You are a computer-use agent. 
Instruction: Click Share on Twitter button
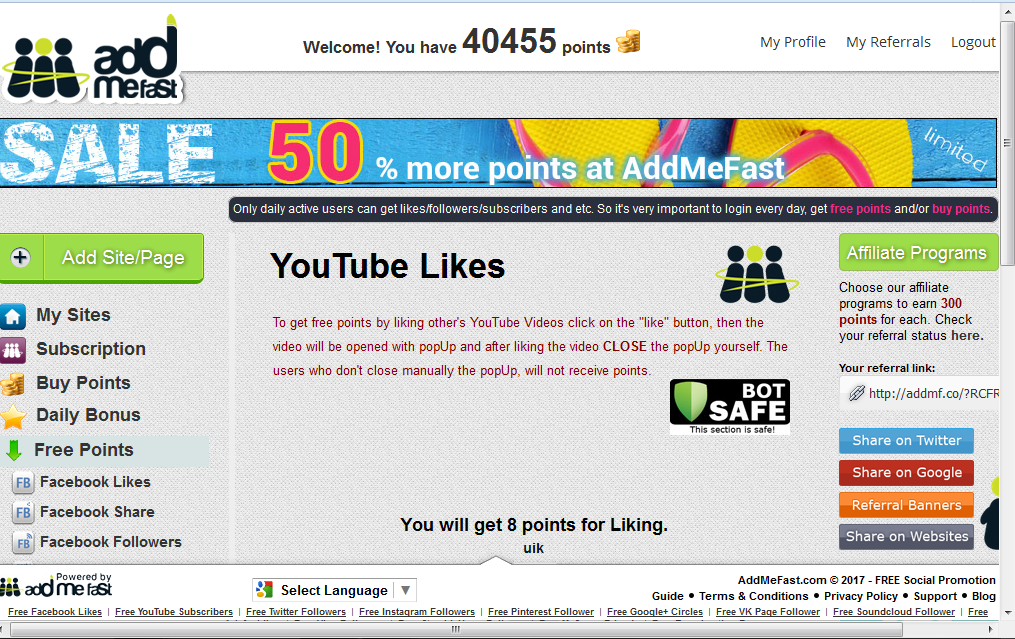(x=906, y=440)
